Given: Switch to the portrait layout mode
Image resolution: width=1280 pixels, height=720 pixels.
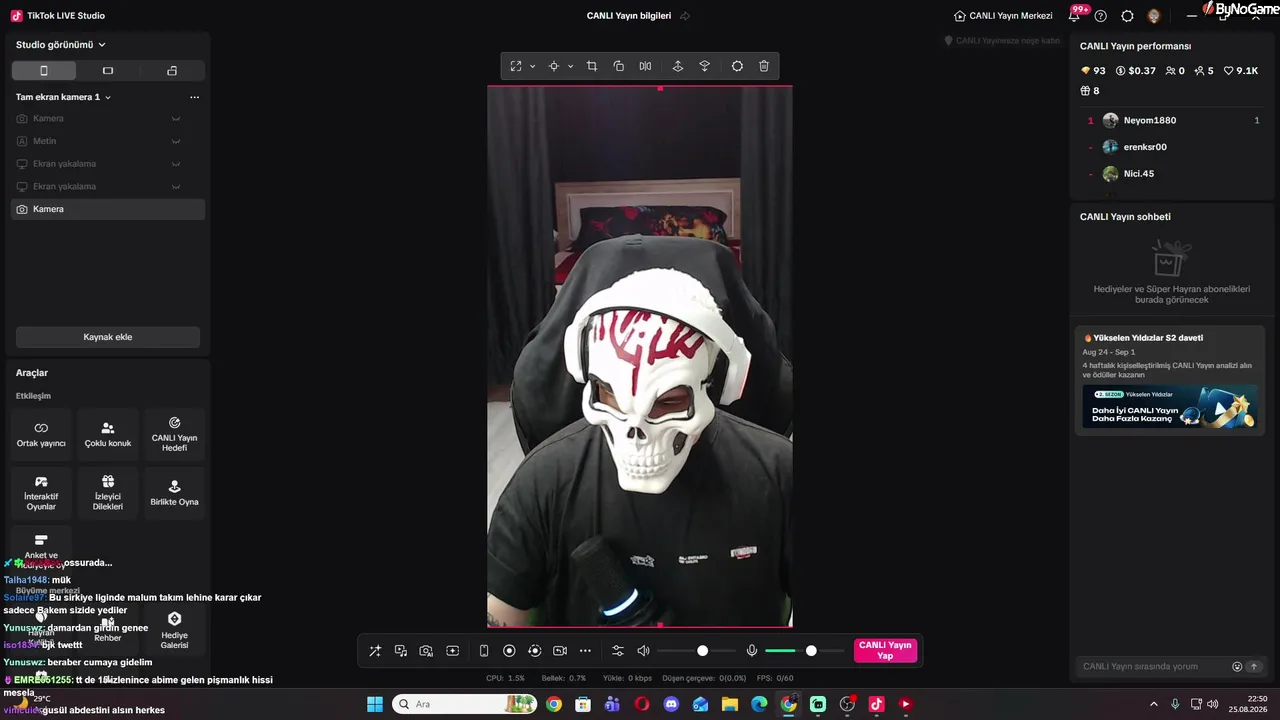Looking at the screenshot, I should click(x=44, y=71).
